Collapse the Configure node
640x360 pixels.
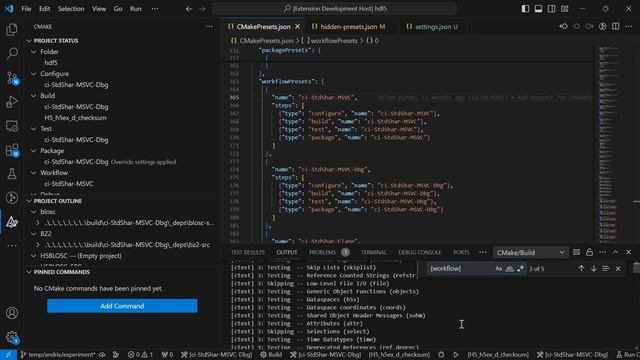click(34, 74)
